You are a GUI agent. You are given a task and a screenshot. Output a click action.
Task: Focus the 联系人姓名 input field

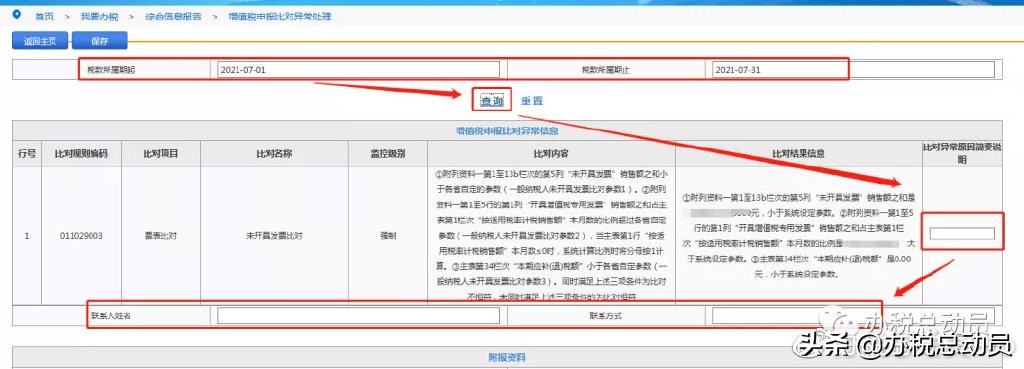pos(359,315)
